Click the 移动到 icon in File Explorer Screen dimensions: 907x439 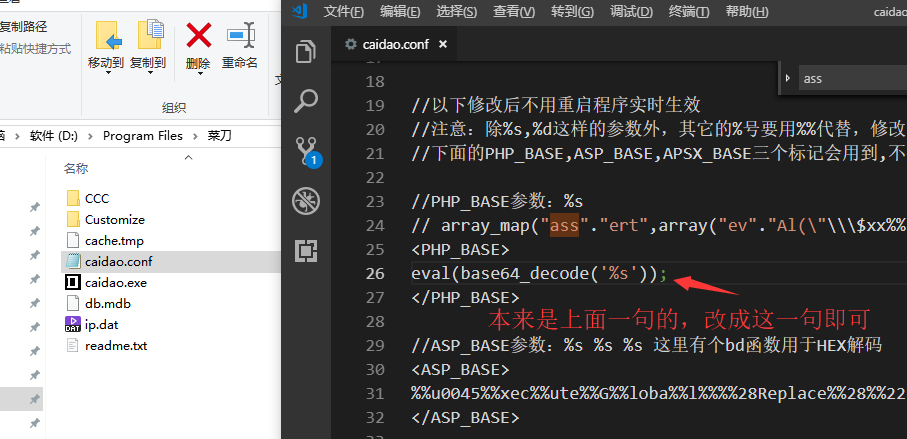pos(107,36)
